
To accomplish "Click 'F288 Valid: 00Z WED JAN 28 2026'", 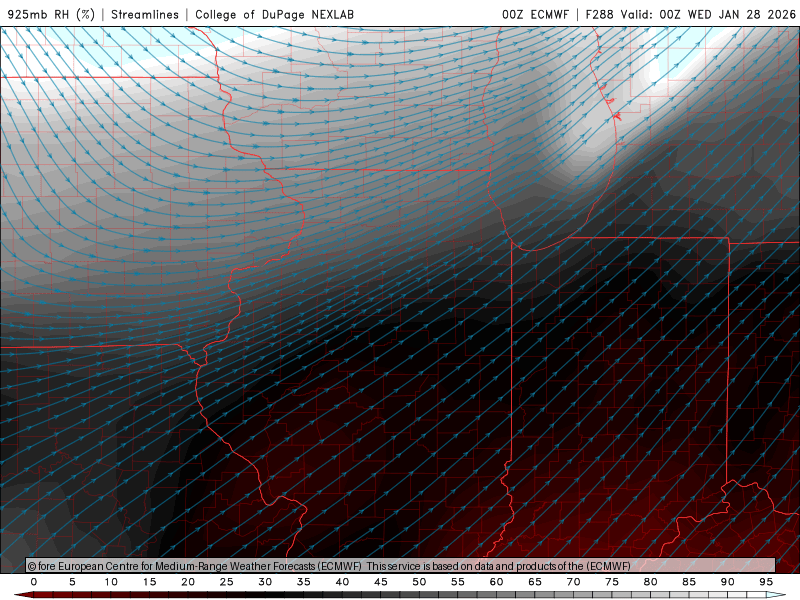I will pyautogui.click(x=691, y=14).
